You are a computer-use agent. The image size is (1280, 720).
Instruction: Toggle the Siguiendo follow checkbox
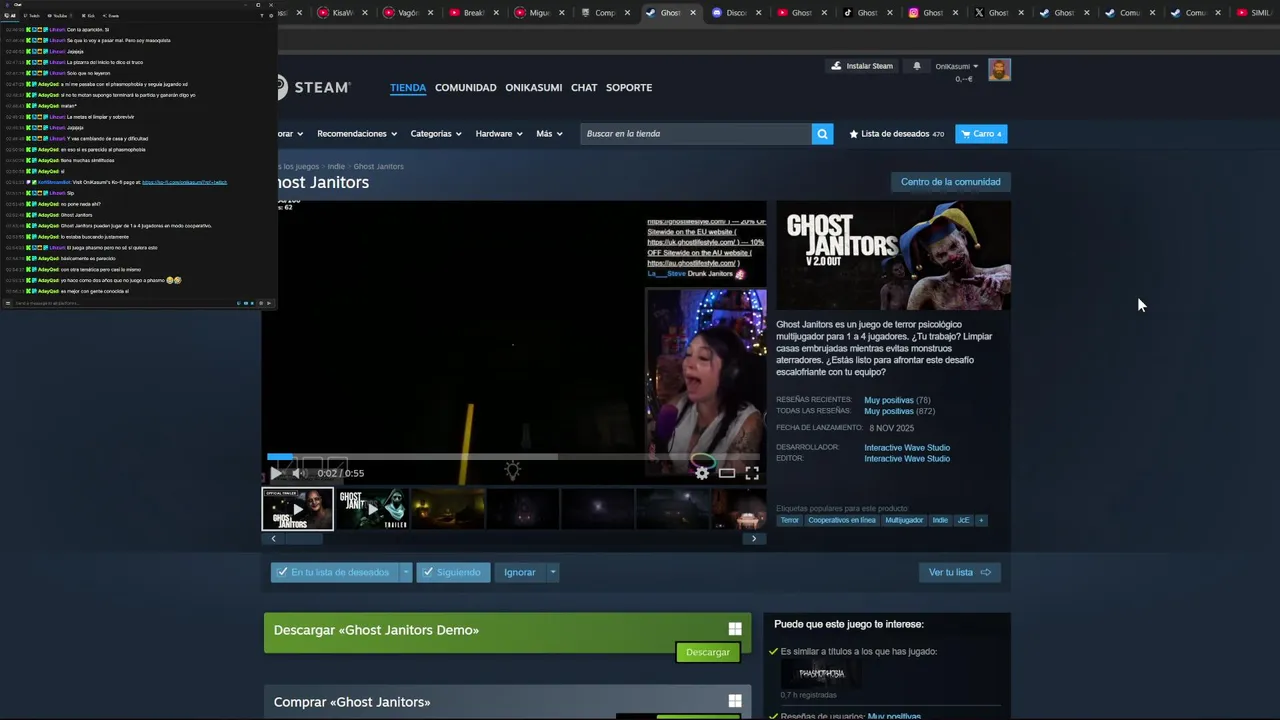tap(428, 572)
